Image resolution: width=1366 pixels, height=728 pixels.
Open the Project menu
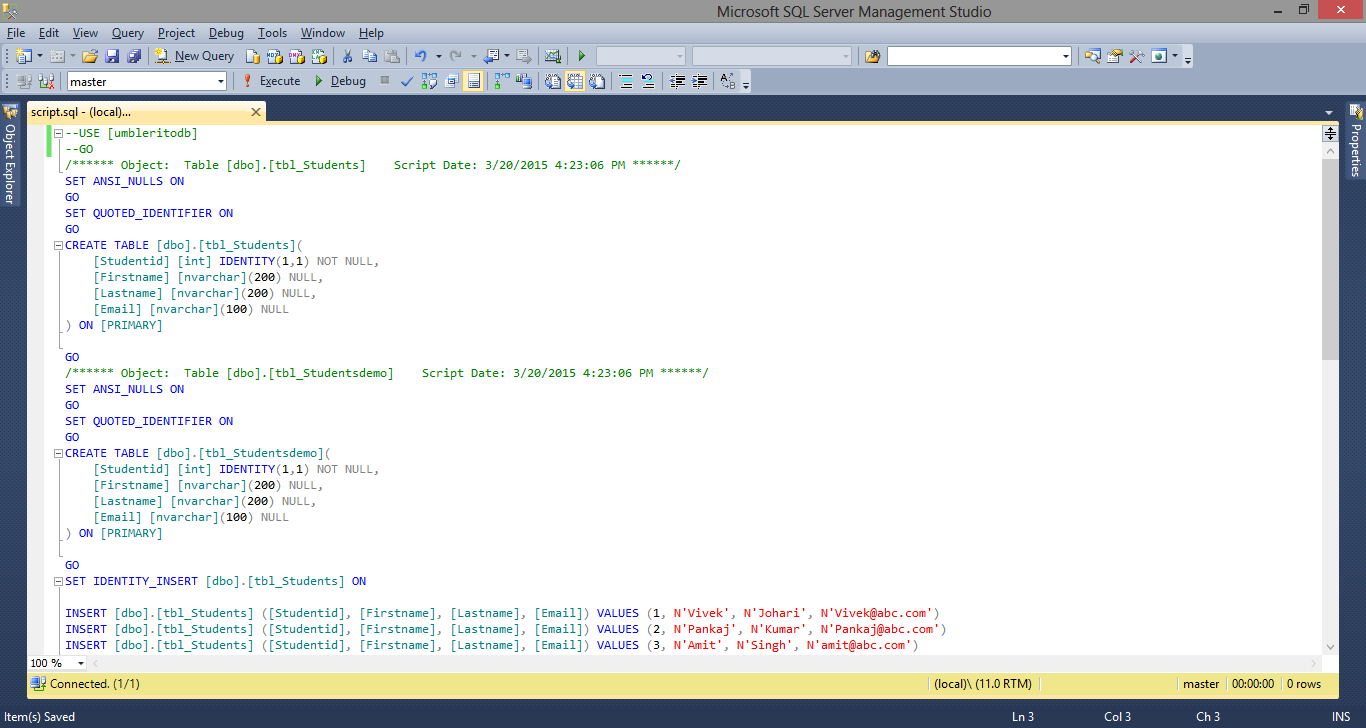tap(176, 33)
